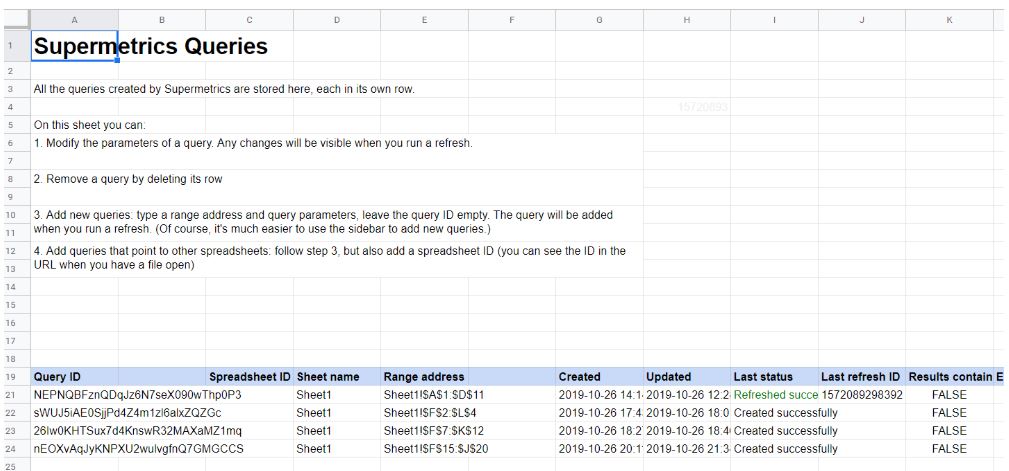Select row 1 header
Screen dimensions: 1009x471
coord(17,46)
